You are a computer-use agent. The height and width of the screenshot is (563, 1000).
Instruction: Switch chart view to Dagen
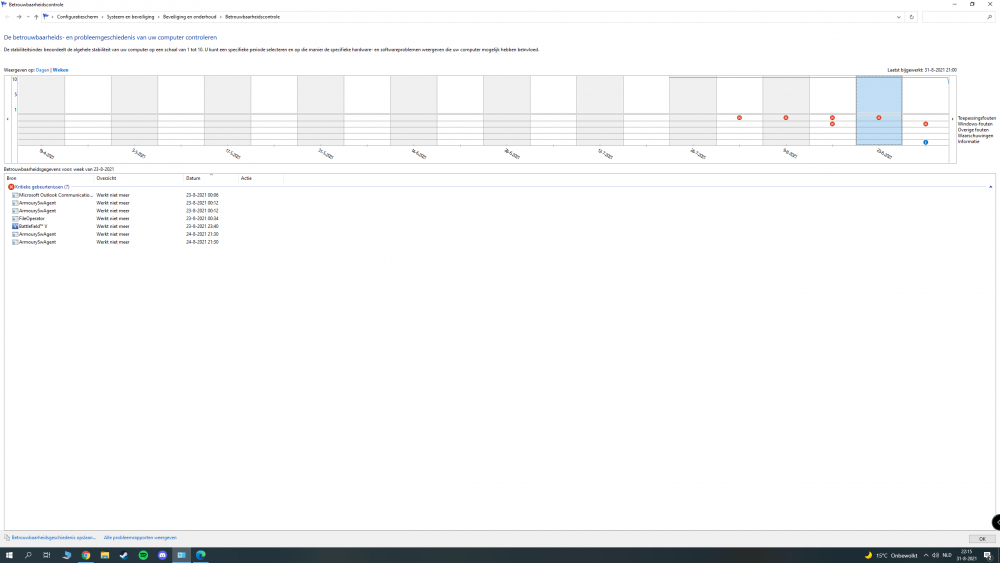pos(42,70)
